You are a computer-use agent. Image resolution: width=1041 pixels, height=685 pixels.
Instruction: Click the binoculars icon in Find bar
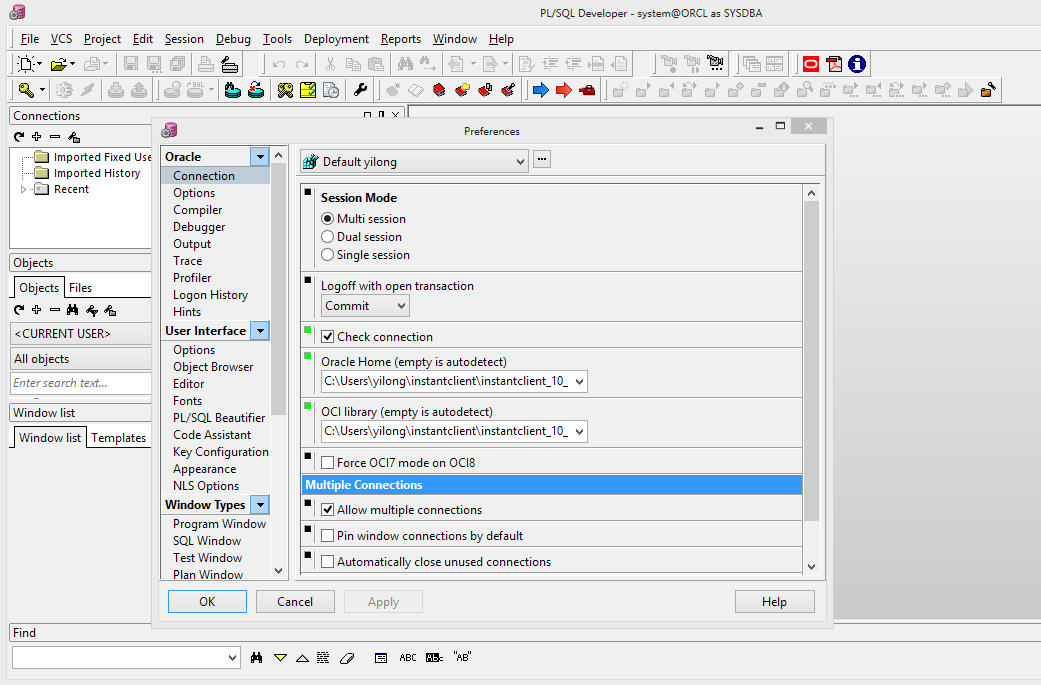[257, 657]
